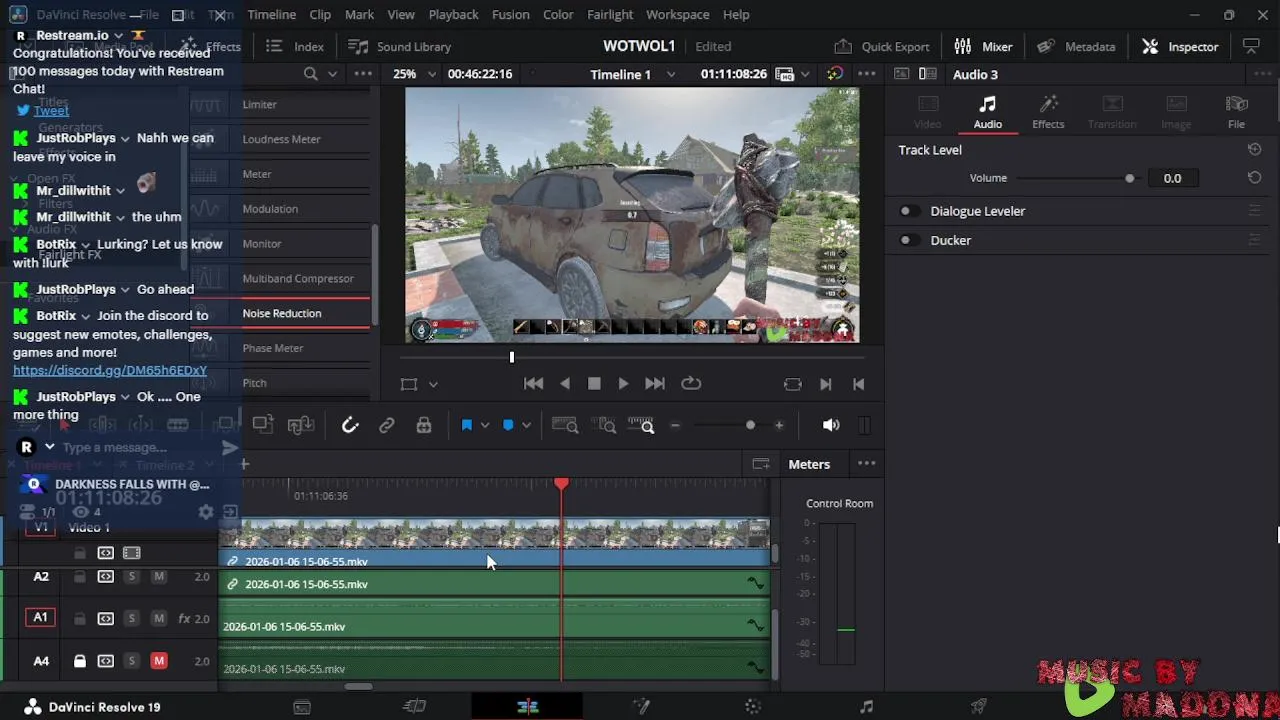Click the detail zoom icon
Image resolution: width=1280 pixels, height=720 pixels.
pyautogui.click(x=603, y=425)
